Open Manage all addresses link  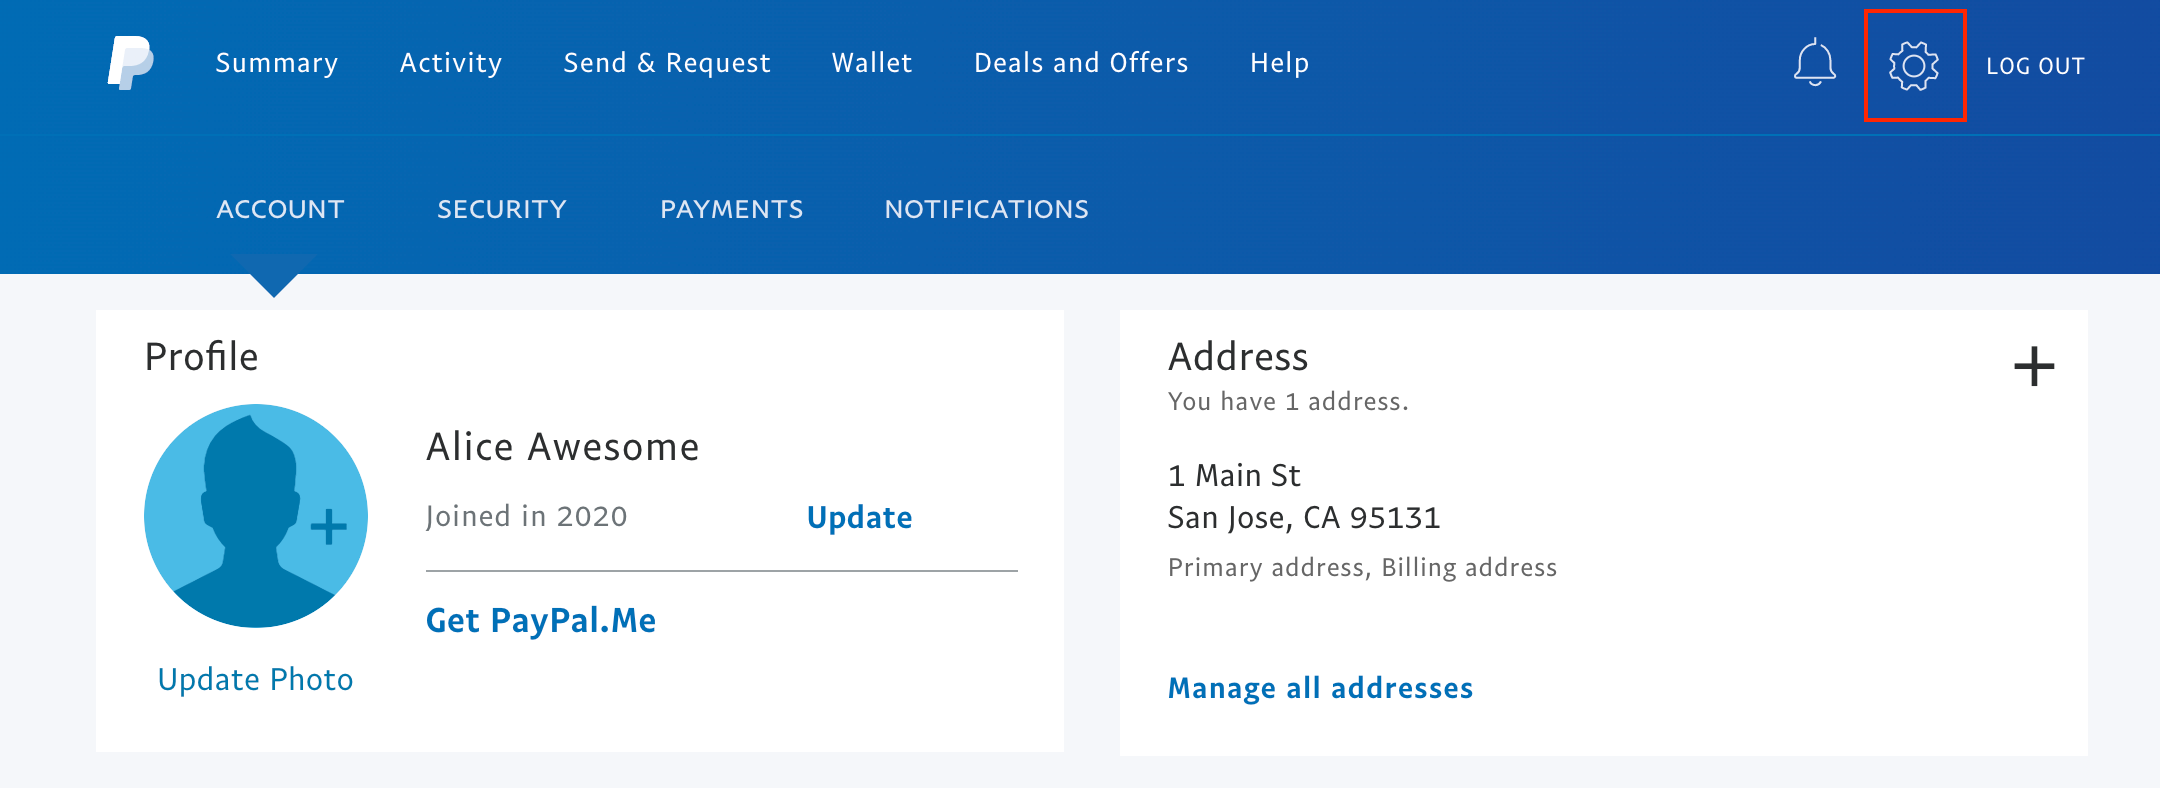[1320, 688]
